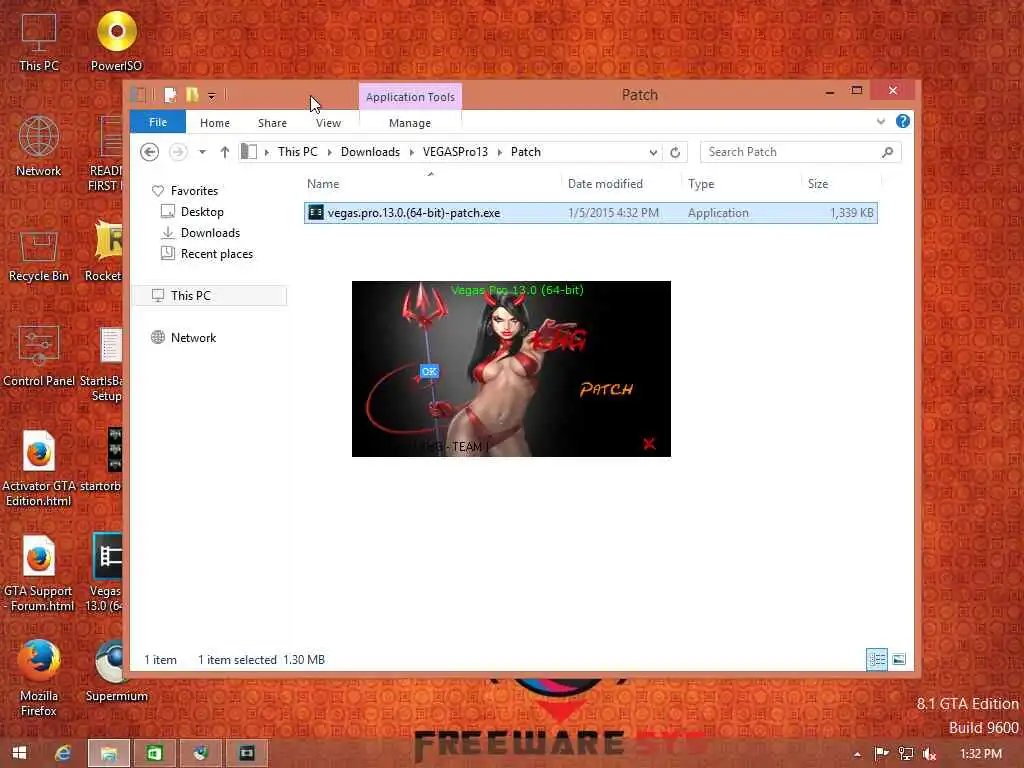Image resolution: width=1024 pixels, height=768 pixels.
Task: Click Favorites in navigation pane
Action: pyautogui.click(x=194, y=191)
